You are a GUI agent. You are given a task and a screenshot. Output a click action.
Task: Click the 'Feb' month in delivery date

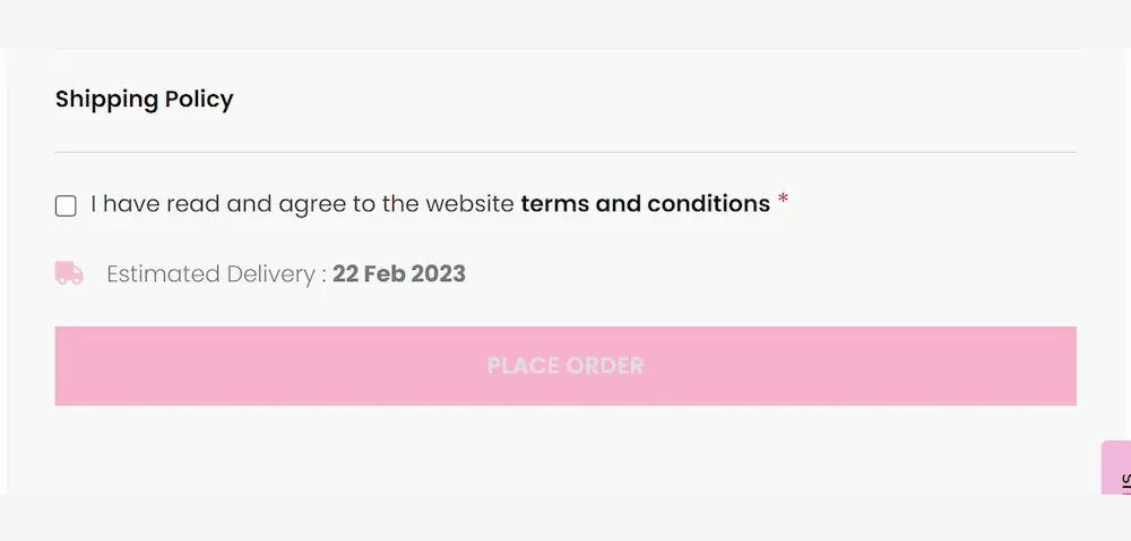point(384,274)
